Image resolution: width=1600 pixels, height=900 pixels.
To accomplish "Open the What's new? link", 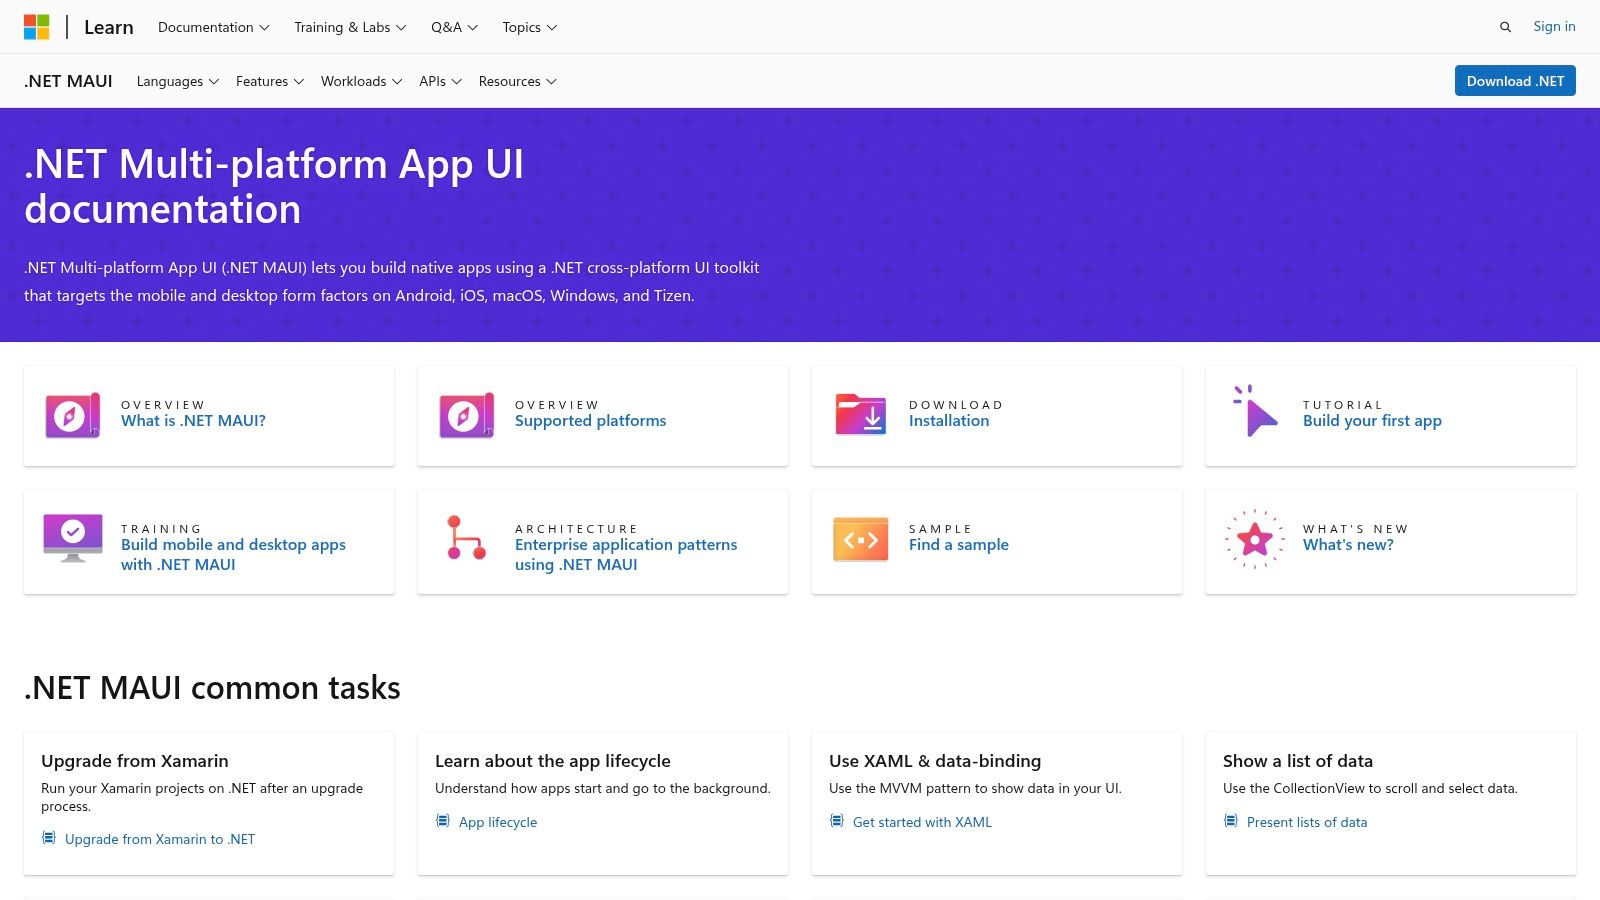I will point(1348,545).
